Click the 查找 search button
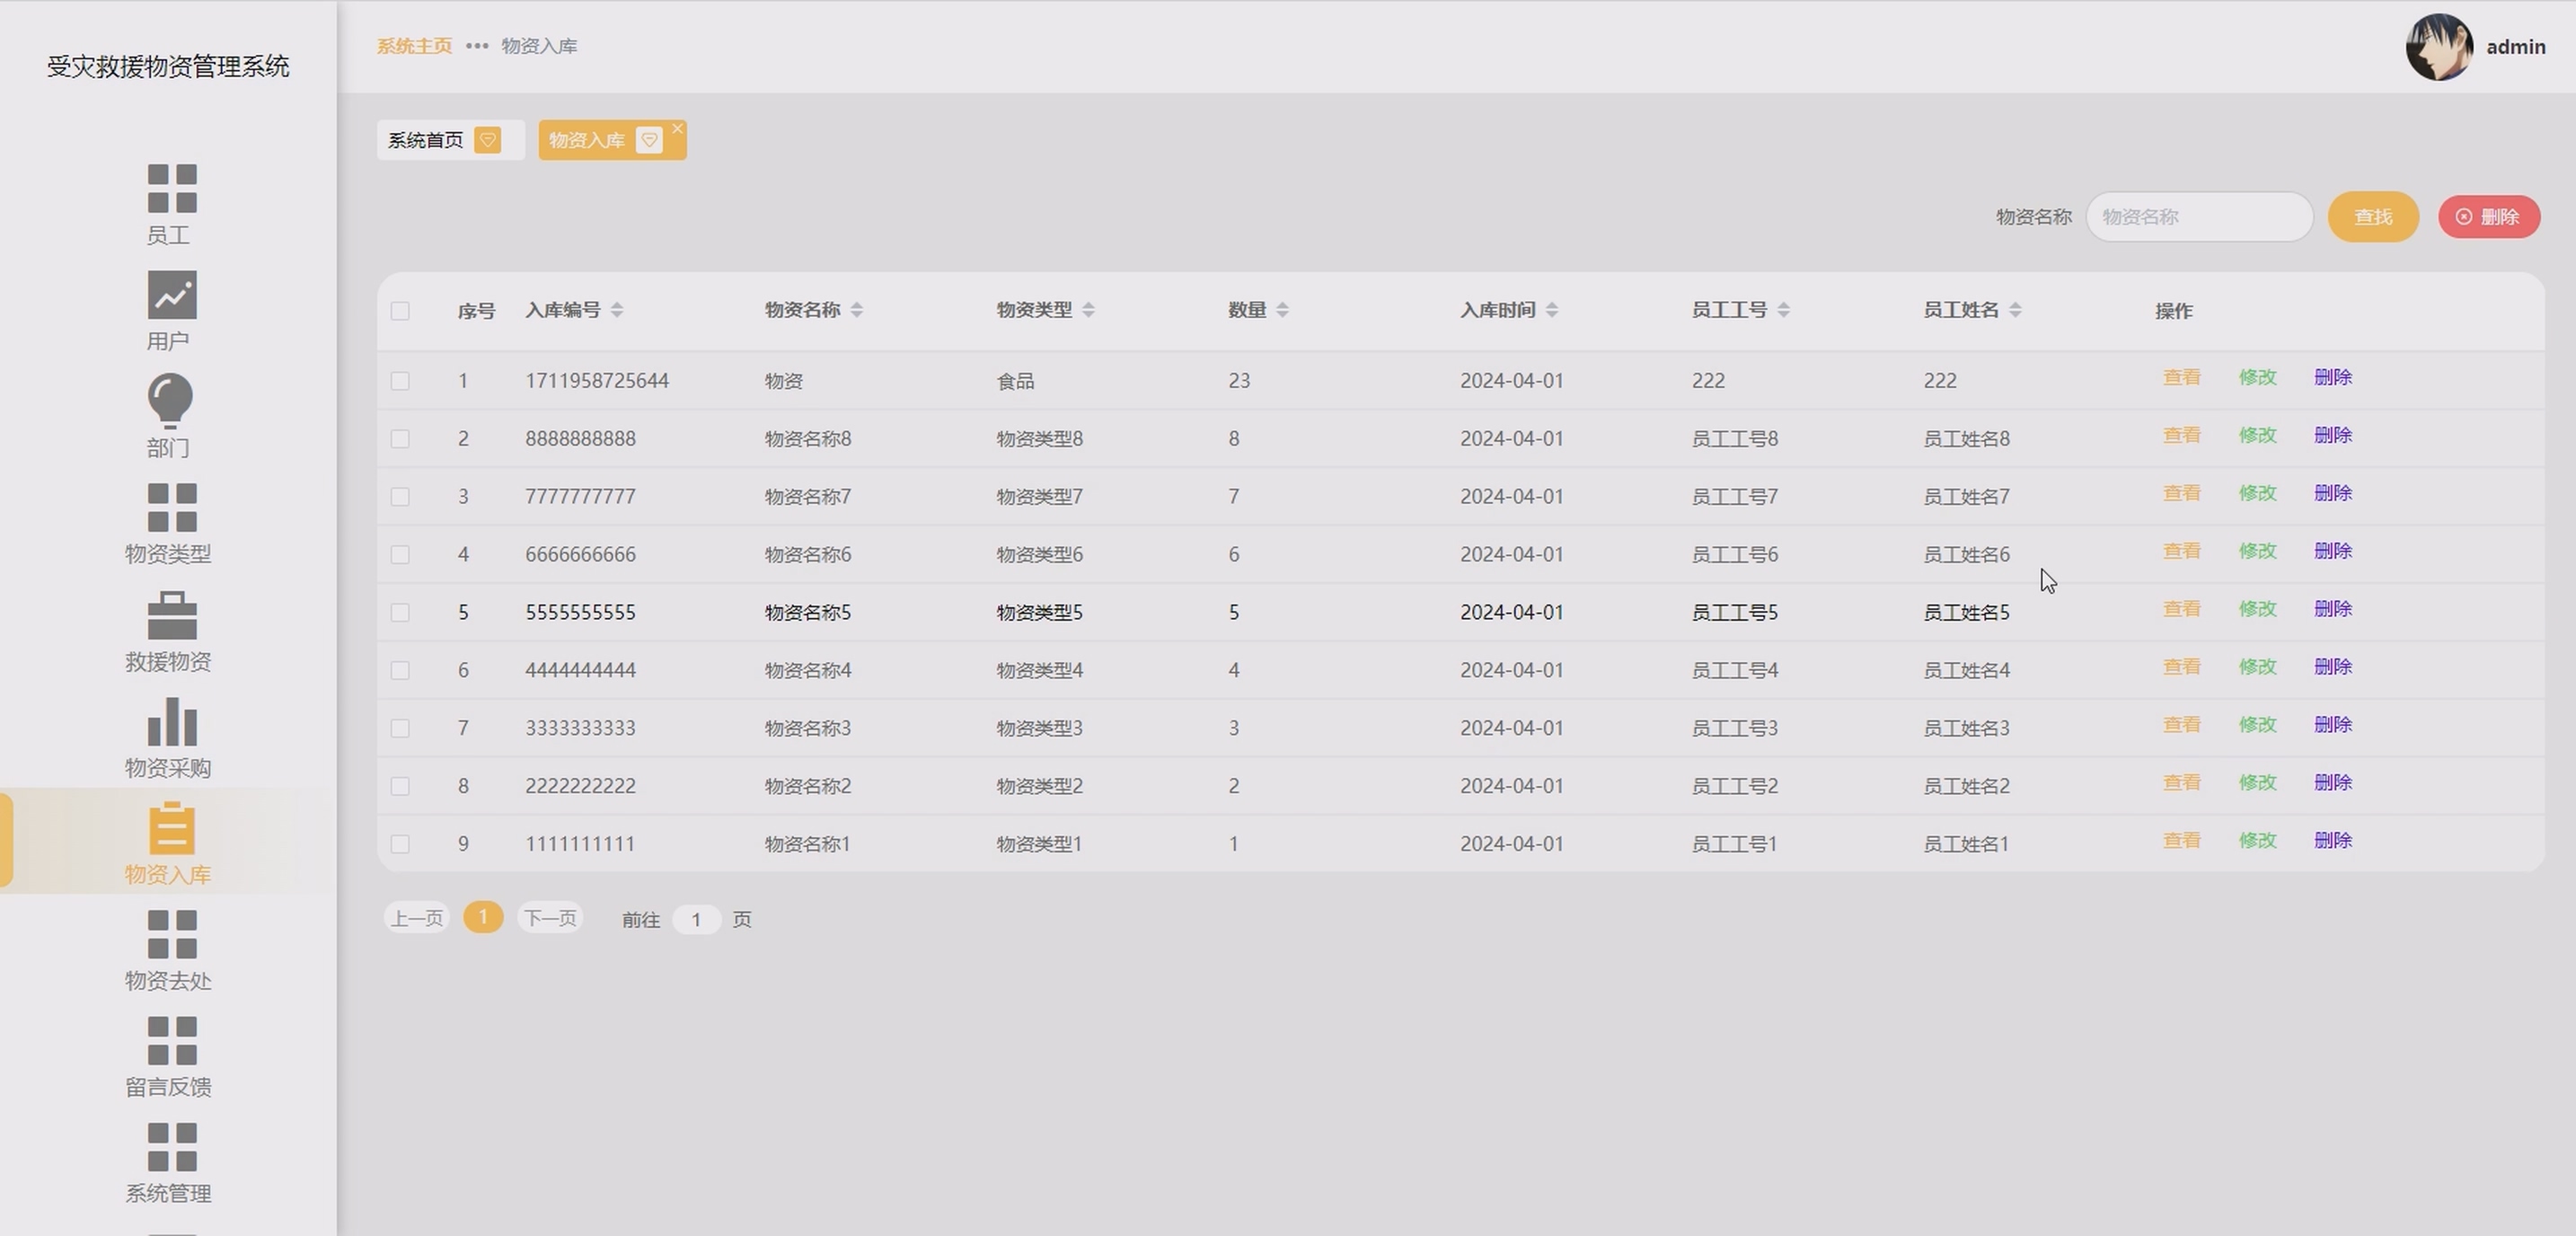This screenshot has width=2576, height=1236. (2373, 217)
